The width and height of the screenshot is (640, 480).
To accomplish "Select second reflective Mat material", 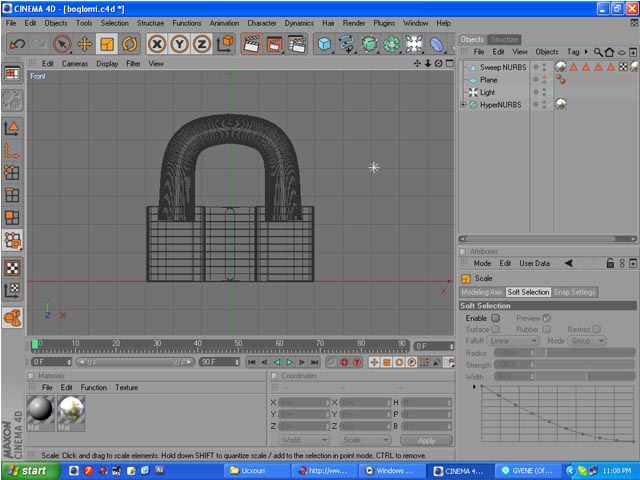I will (71, 413).
